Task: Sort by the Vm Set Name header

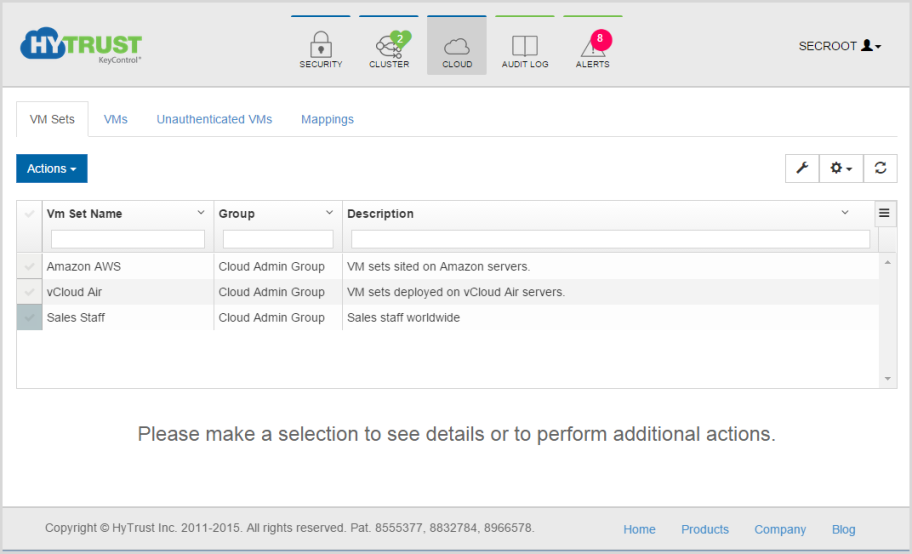Action: pos(84,214)
